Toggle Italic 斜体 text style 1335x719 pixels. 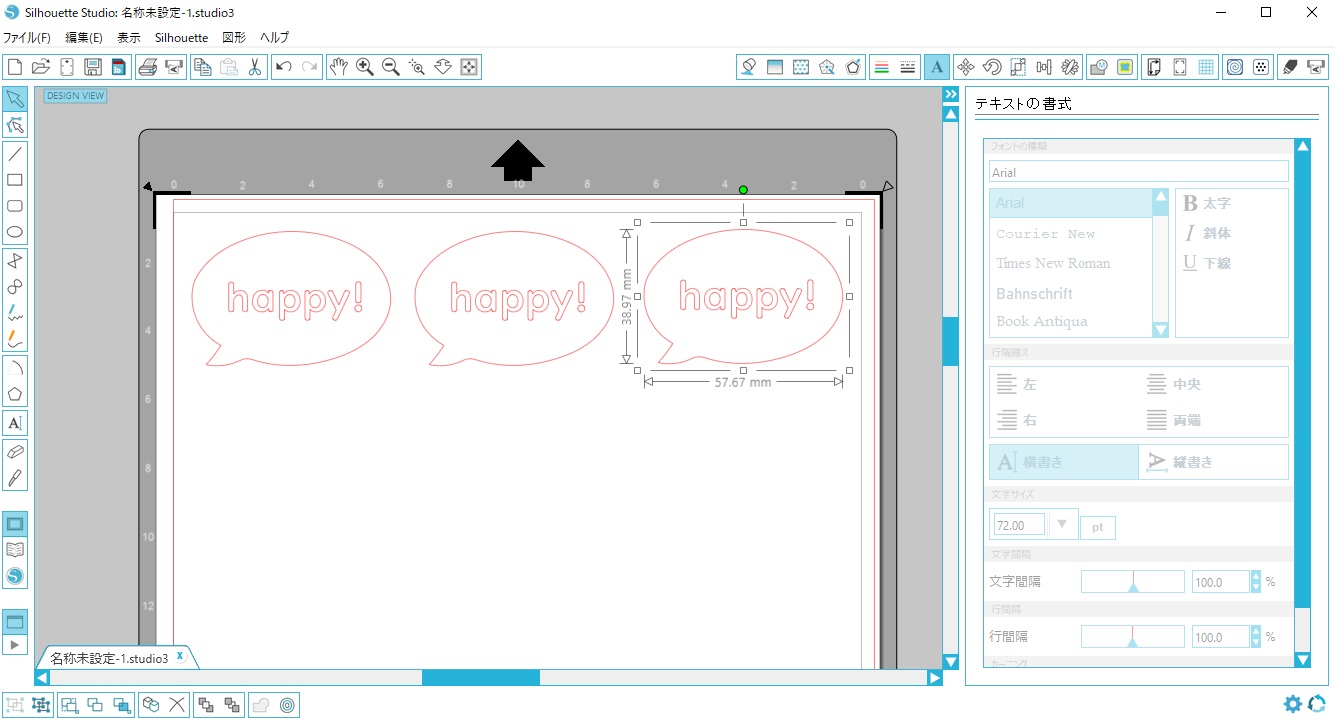coord(1207,233)
